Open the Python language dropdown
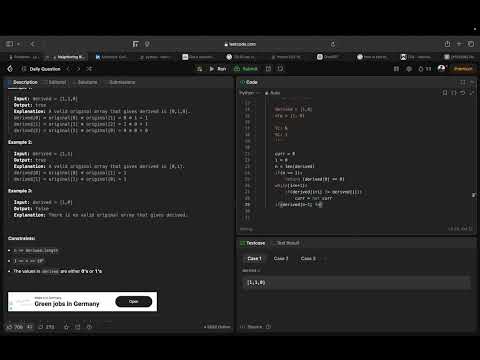This screenshot has width=480, height=360. (249, 93)
